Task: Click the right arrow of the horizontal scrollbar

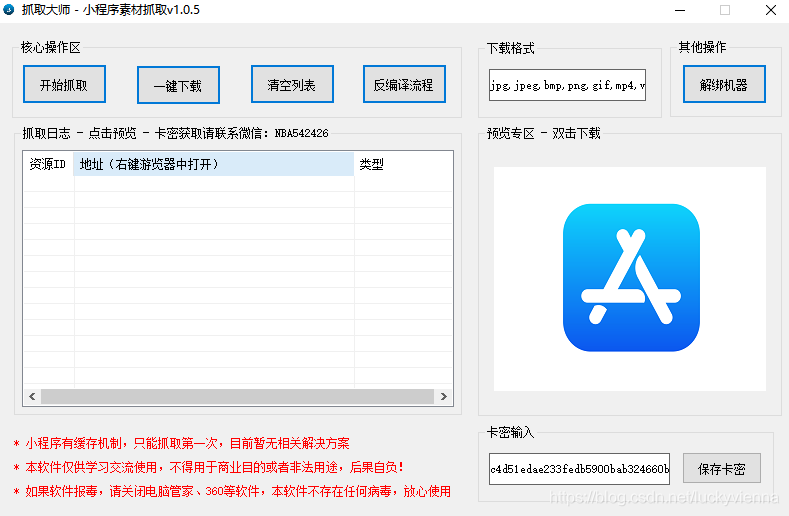Action: (443, 396)
